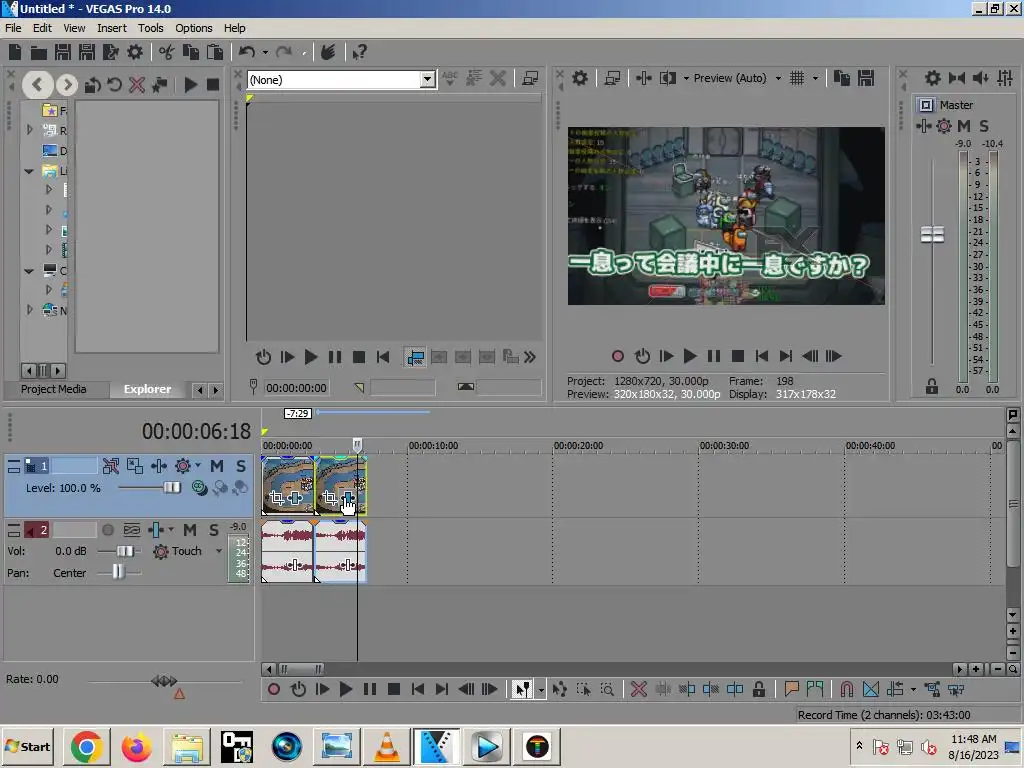This screenshot has width=1024, height=768.
Task: Collapse the Computer tree node
Action: (29, 270)
